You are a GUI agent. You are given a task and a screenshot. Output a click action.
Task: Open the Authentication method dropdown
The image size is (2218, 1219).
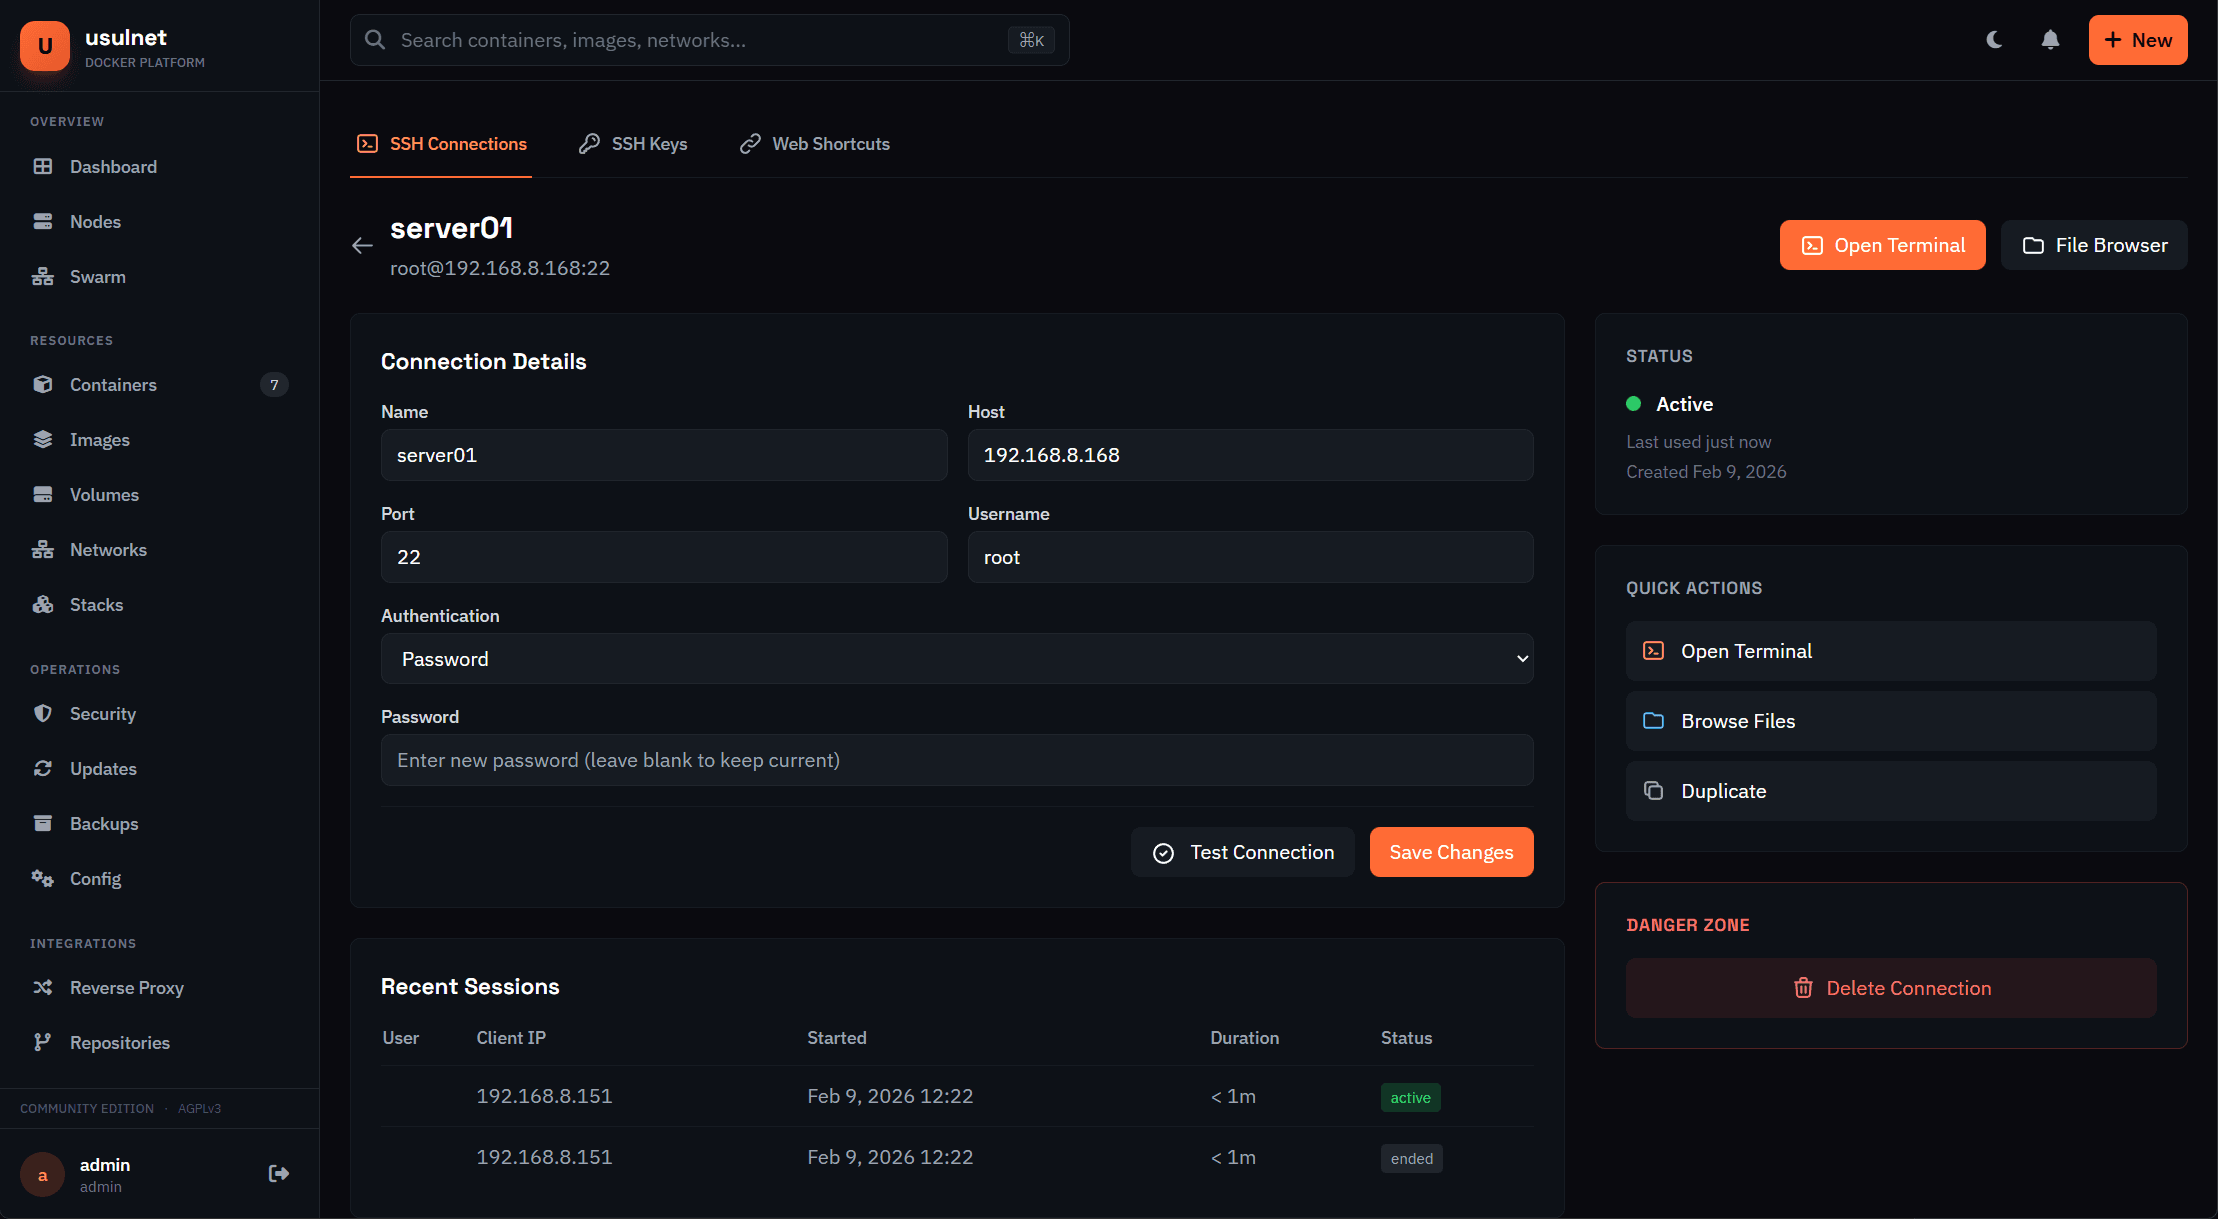[x=1521, y=658]
